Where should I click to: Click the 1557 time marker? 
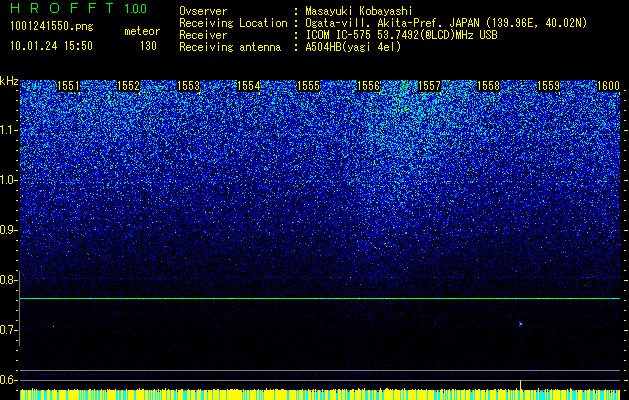tap(428, 86)
